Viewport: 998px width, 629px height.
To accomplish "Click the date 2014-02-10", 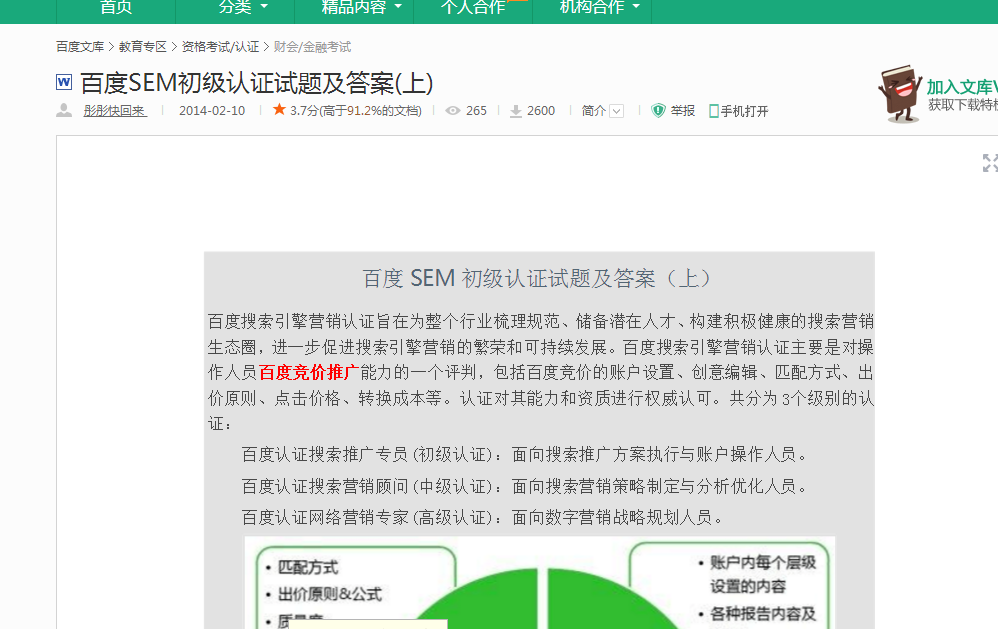I will (x=212, y=111).
